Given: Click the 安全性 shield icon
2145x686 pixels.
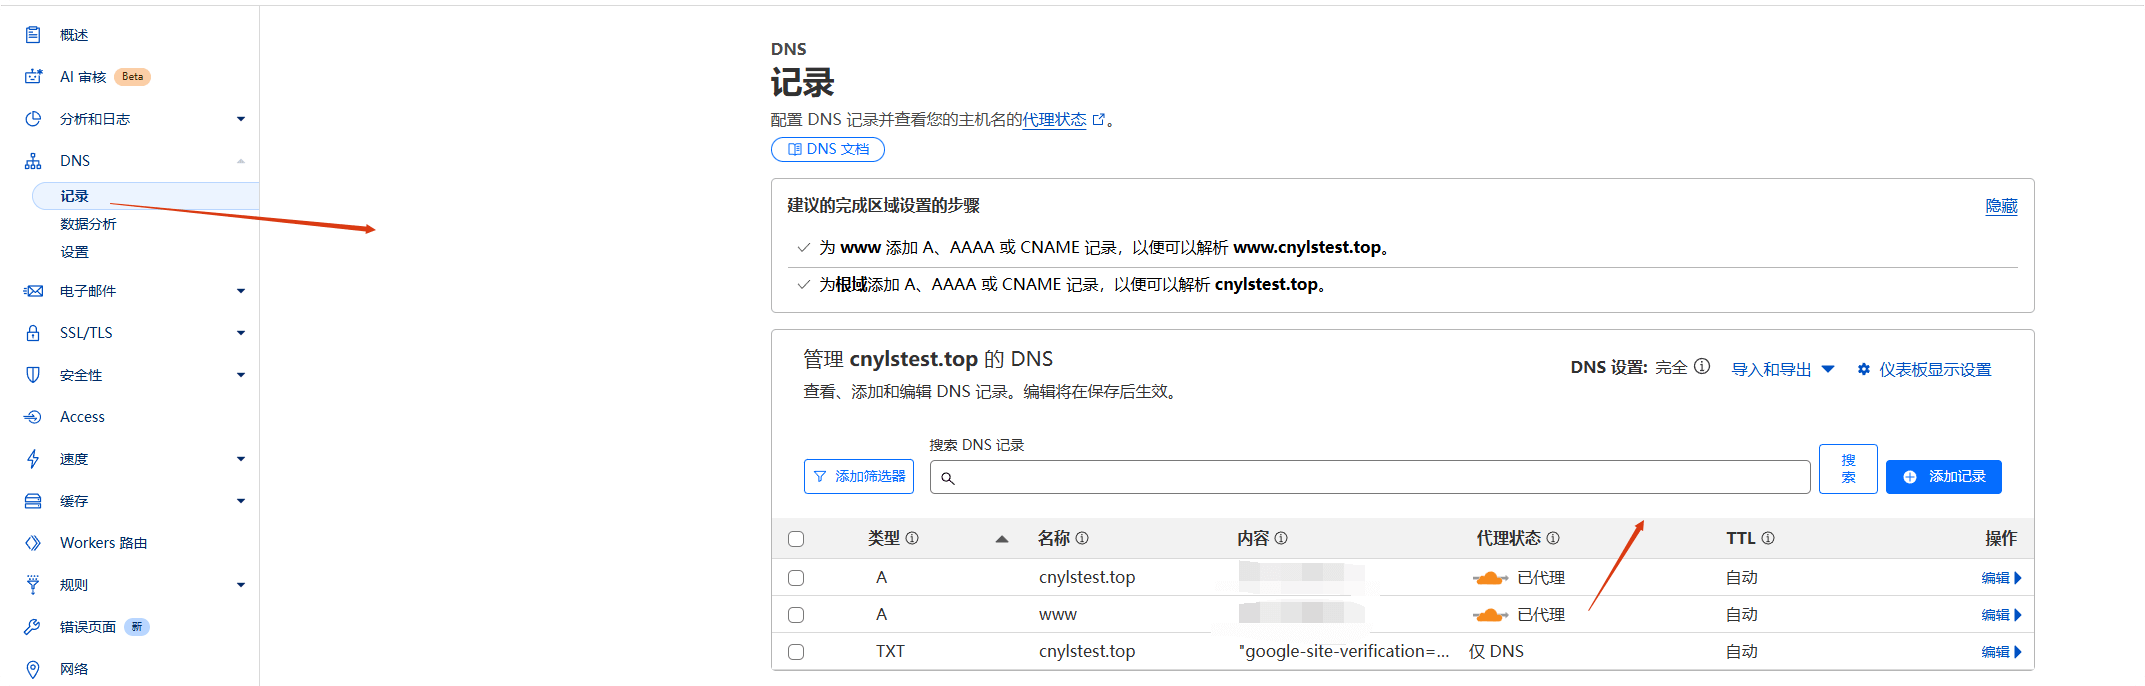Looking at the screenshot, I should coord(33,375).
